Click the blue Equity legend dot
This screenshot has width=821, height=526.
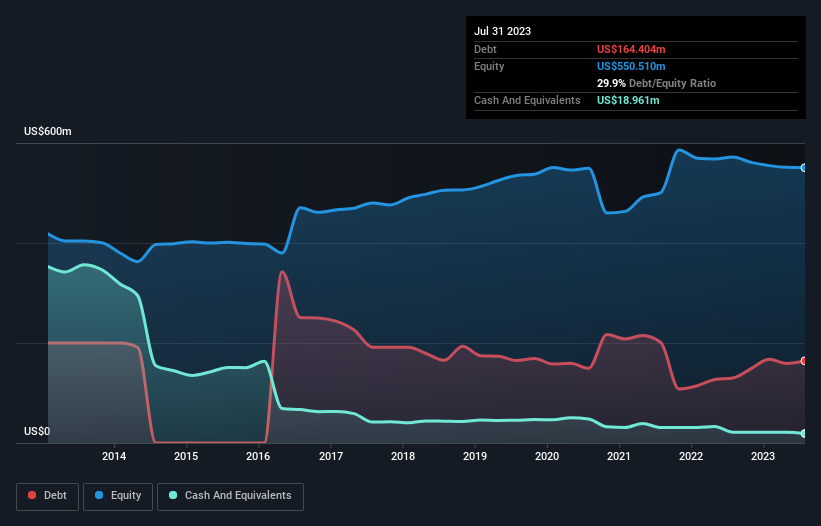coord(99,495)
